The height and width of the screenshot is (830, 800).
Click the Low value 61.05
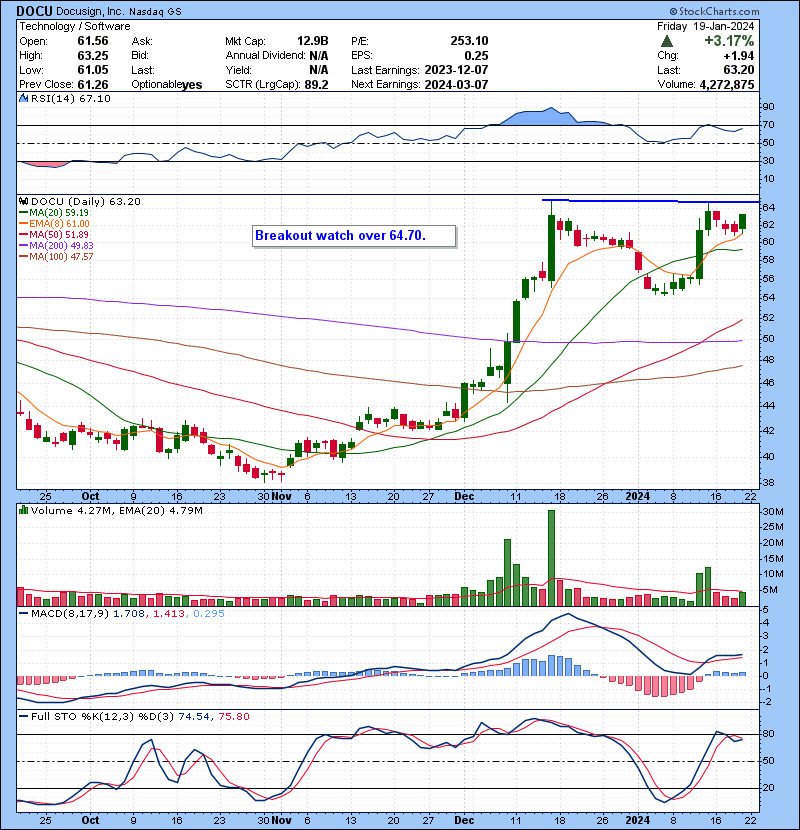click(93, 70)
